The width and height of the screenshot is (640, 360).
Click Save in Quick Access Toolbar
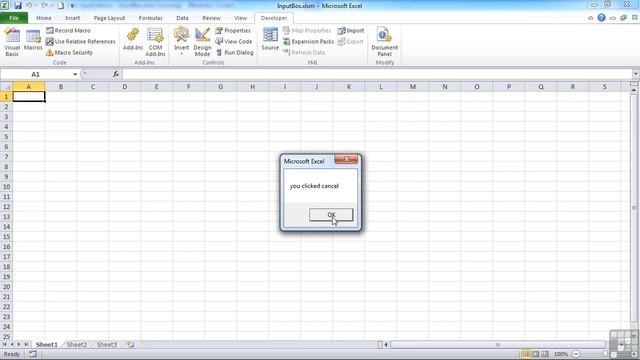coord(18,6)
